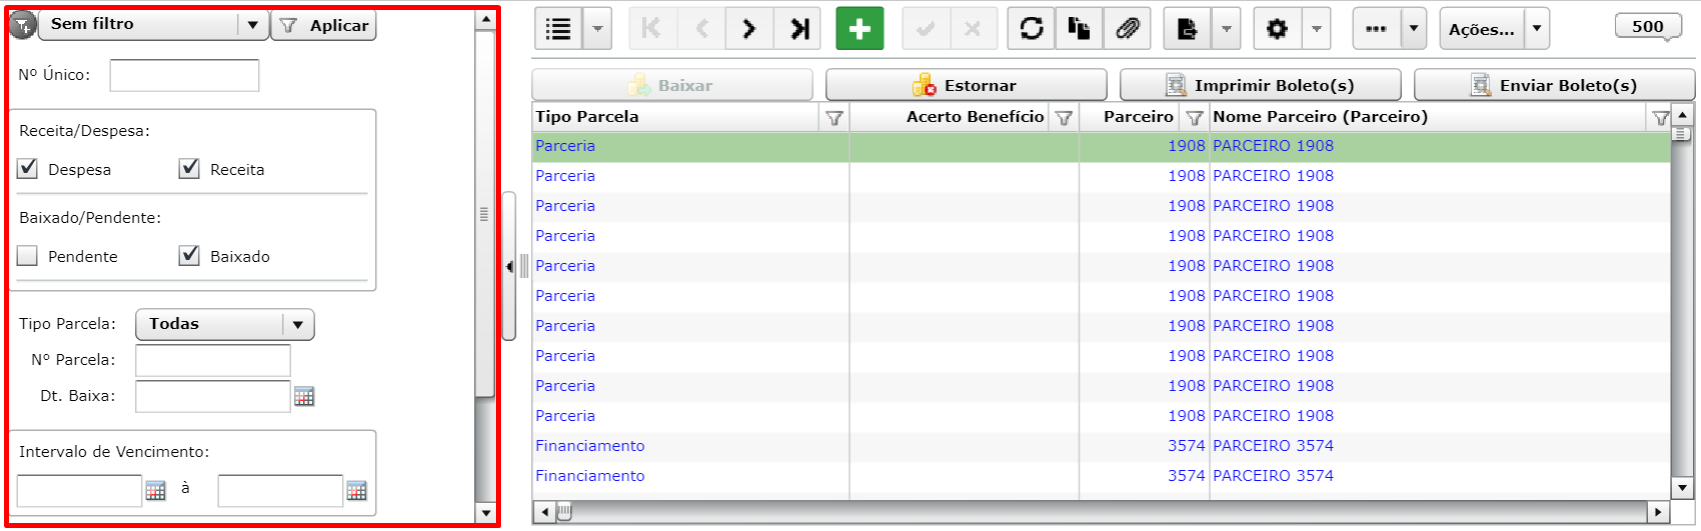Click the duplicate record icon in toolbar

[x=1079, y=29]
